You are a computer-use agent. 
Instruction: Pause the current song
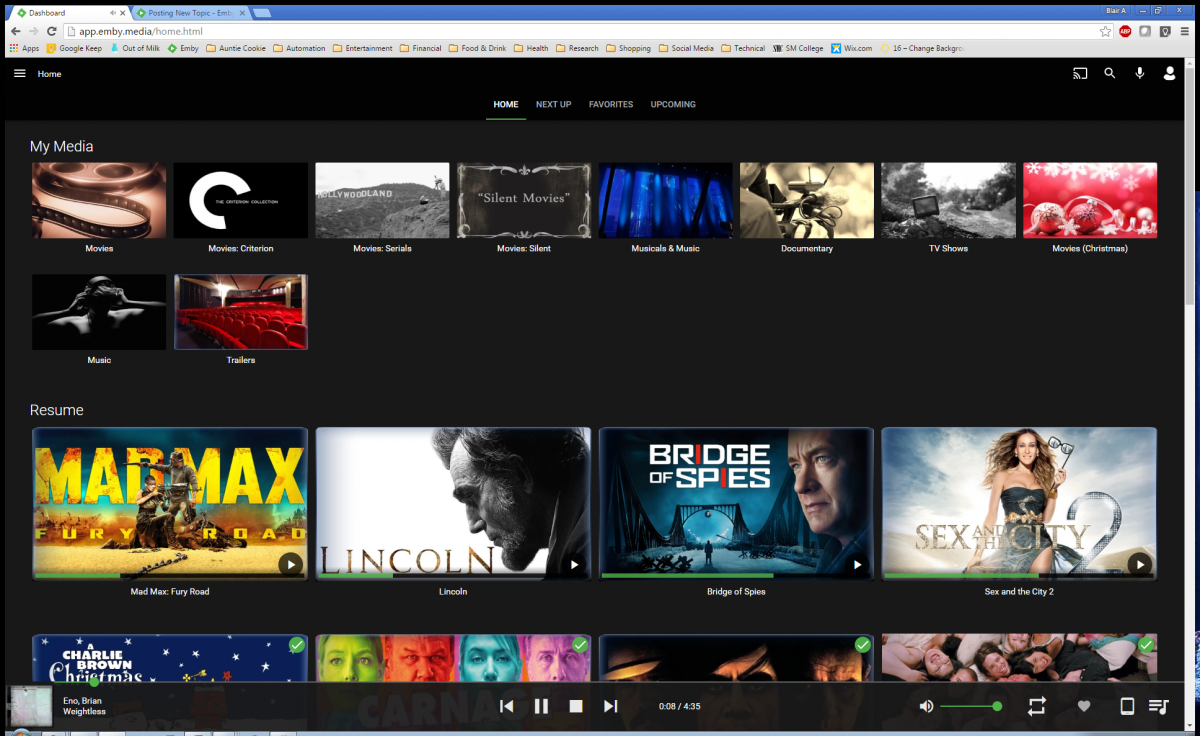[541, 706]
